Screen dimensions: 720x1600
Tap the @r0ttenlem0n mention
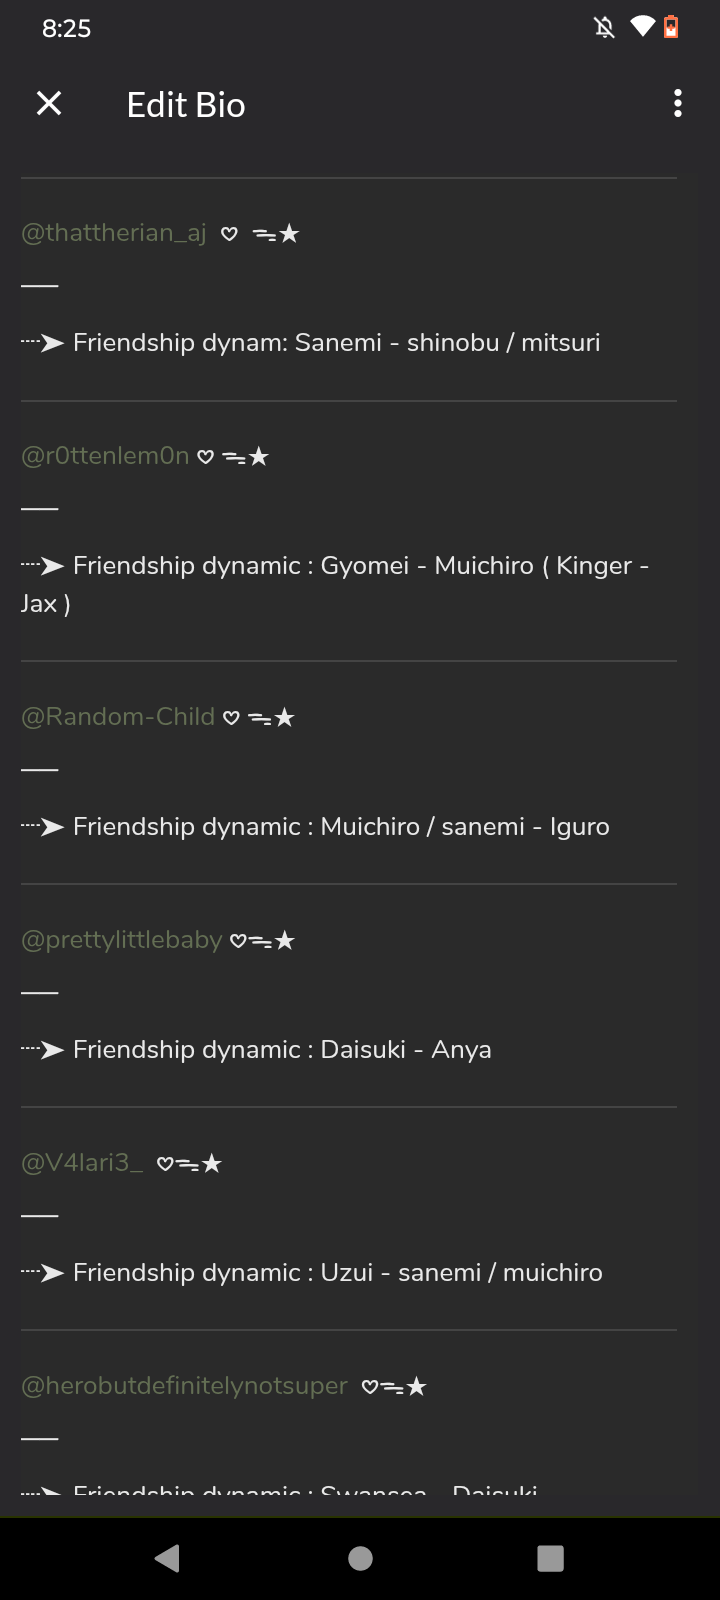click(105, 456)
